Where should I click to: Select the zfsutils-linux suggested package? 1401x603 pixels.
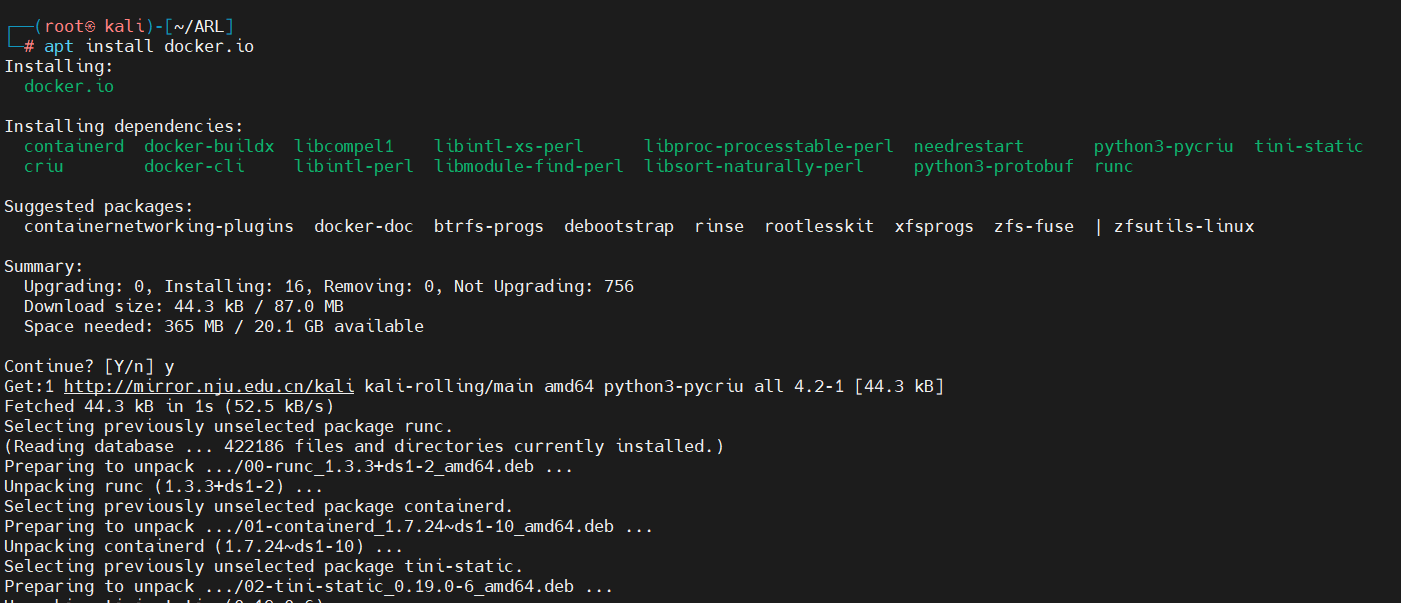pos(1184,227)
